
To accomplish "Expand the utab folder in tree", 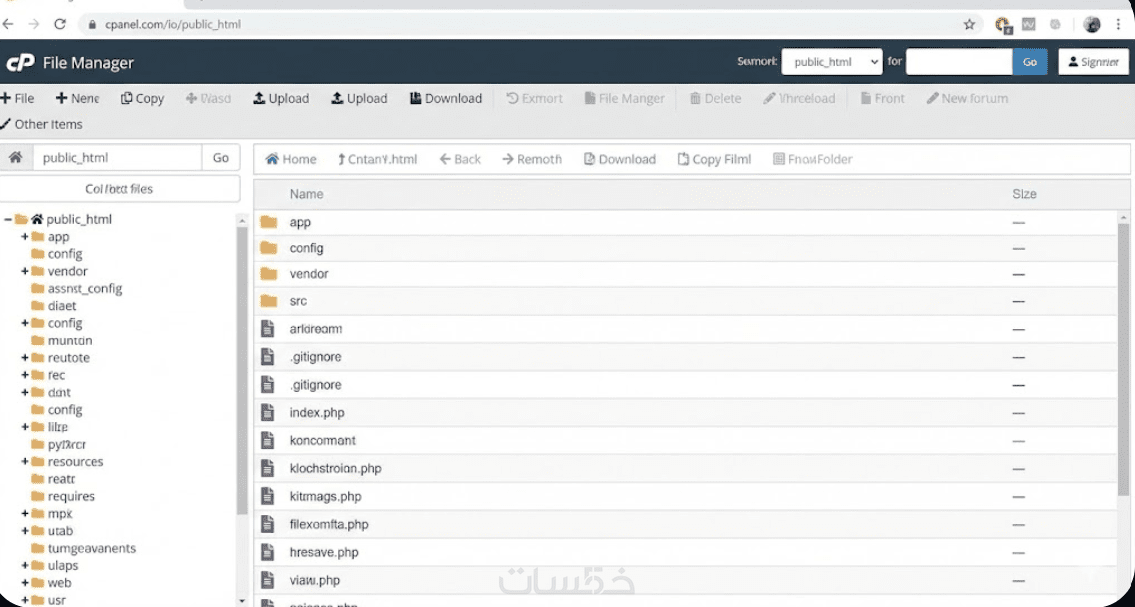I will point(25,531).
